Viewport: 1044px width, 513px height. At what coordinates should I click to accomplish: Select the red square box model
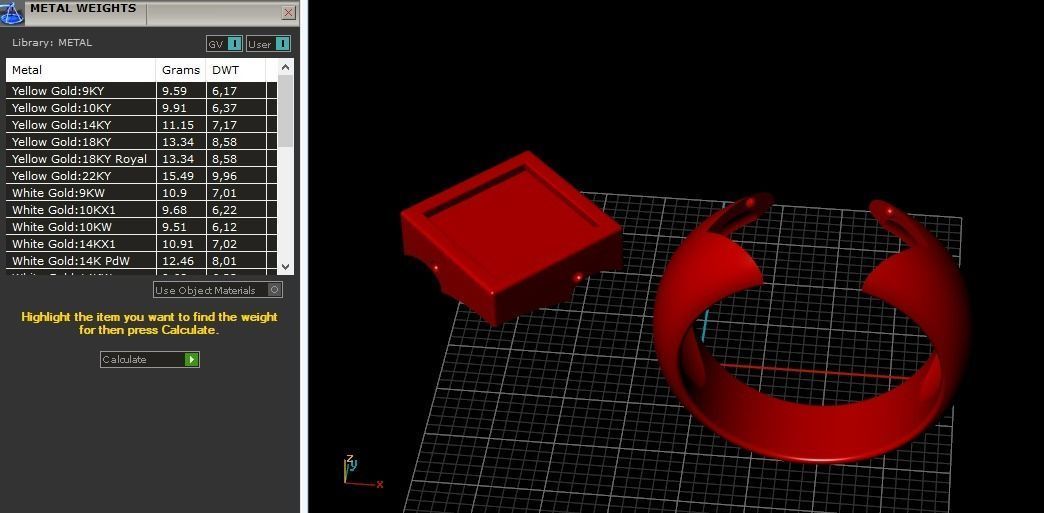[511, 237]
